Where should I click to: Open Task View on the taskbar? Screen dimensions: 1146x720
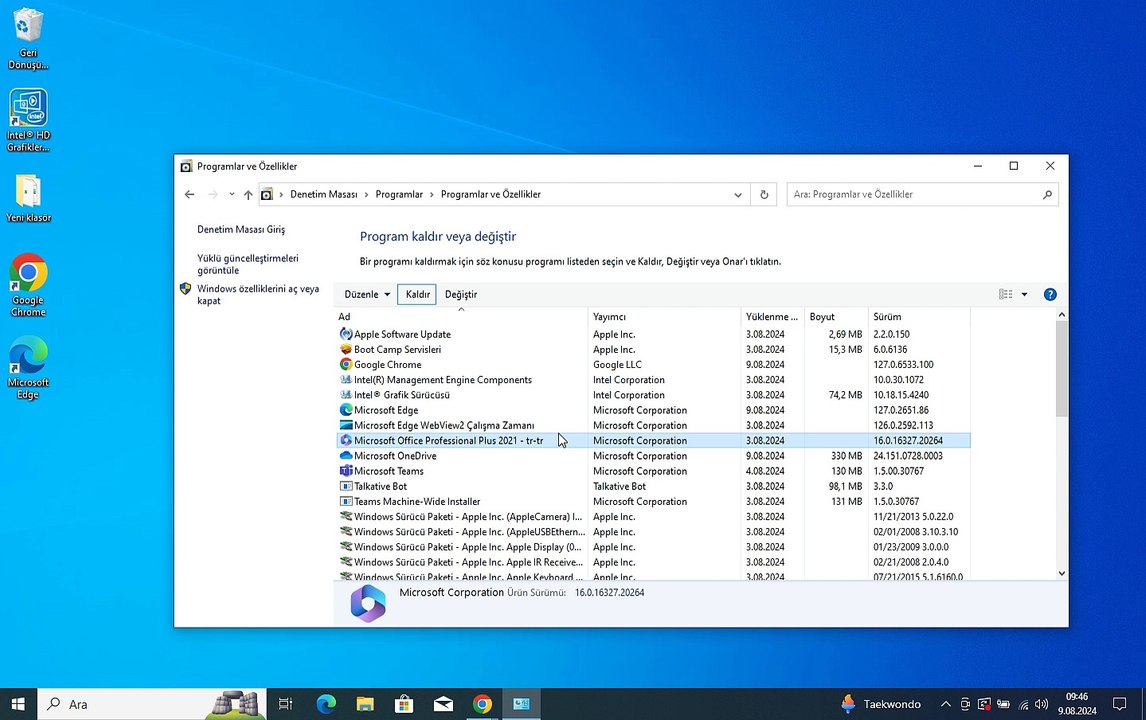point(285,704)
